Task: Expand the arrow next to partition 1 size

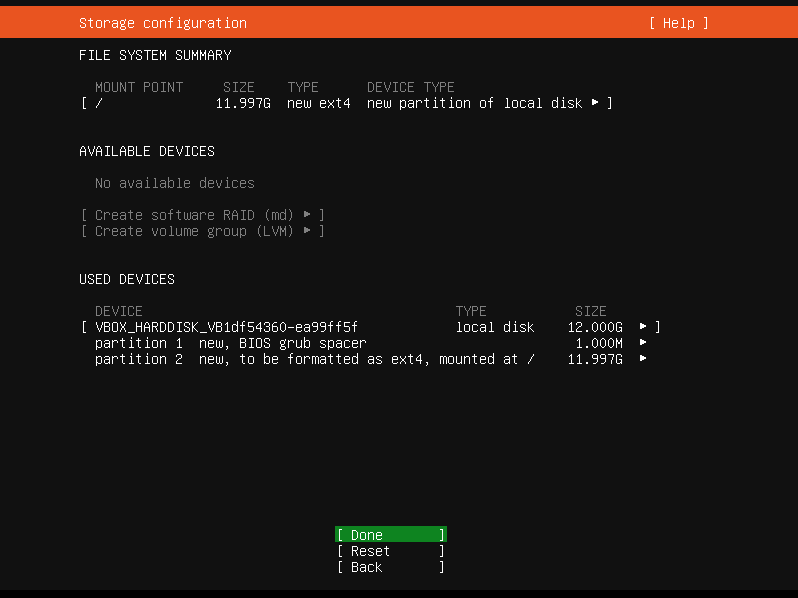Action: click(643, 343)
